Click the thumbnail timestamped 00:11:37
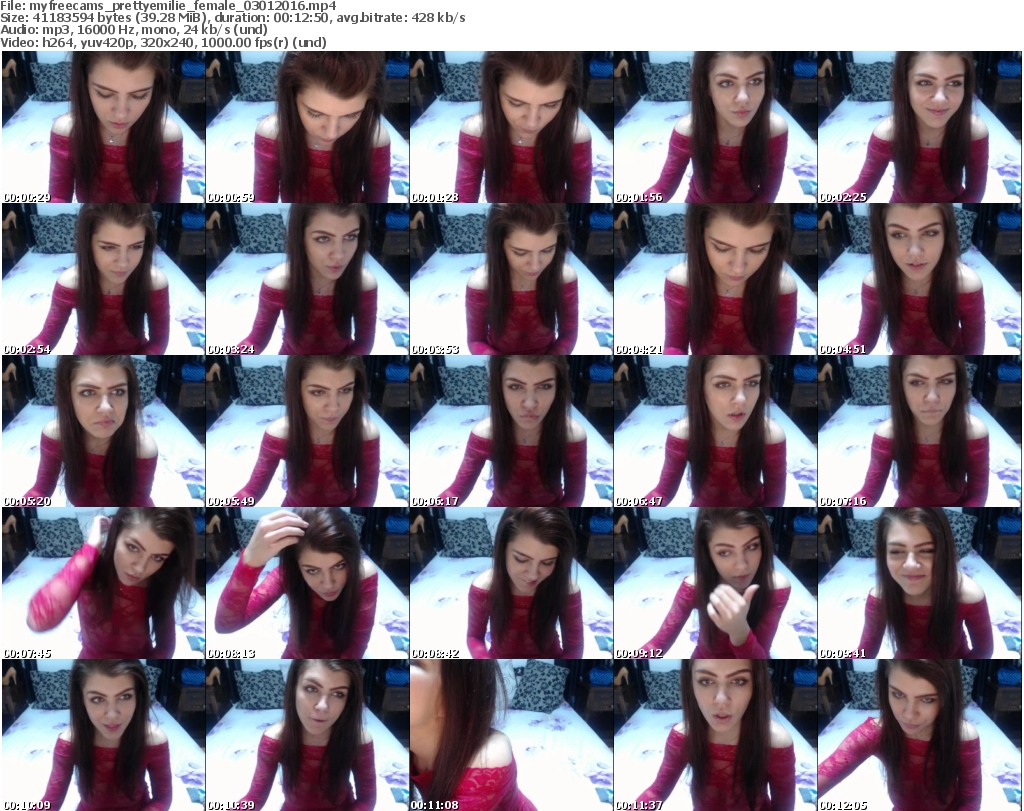 (715, 735)
